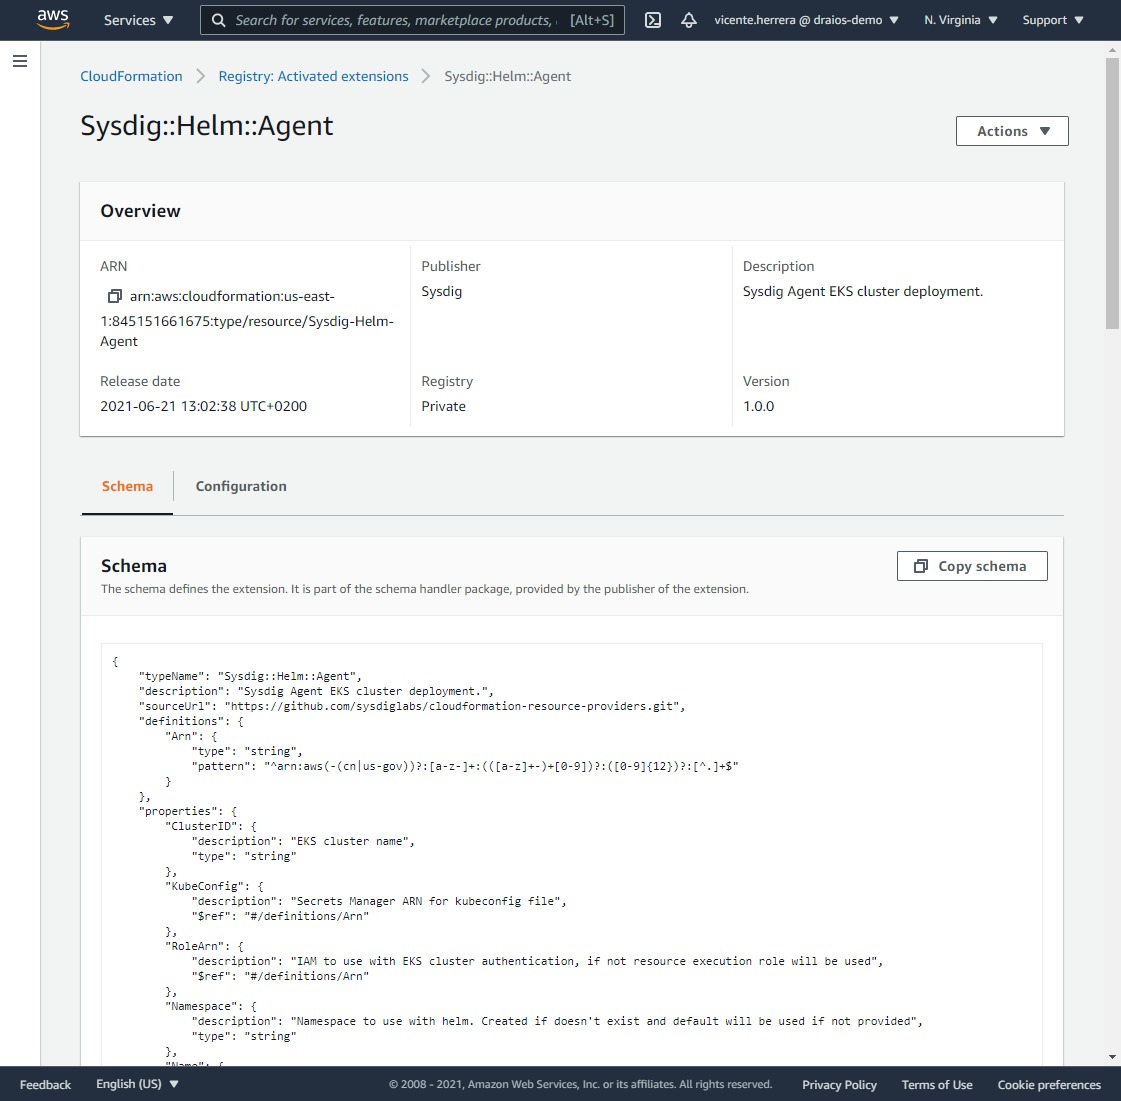Image resolution: width=1121 pixels, height=1101 pixels.
Task: Click the page vertical scrollbar thumb
Action: pos(1112,193)
